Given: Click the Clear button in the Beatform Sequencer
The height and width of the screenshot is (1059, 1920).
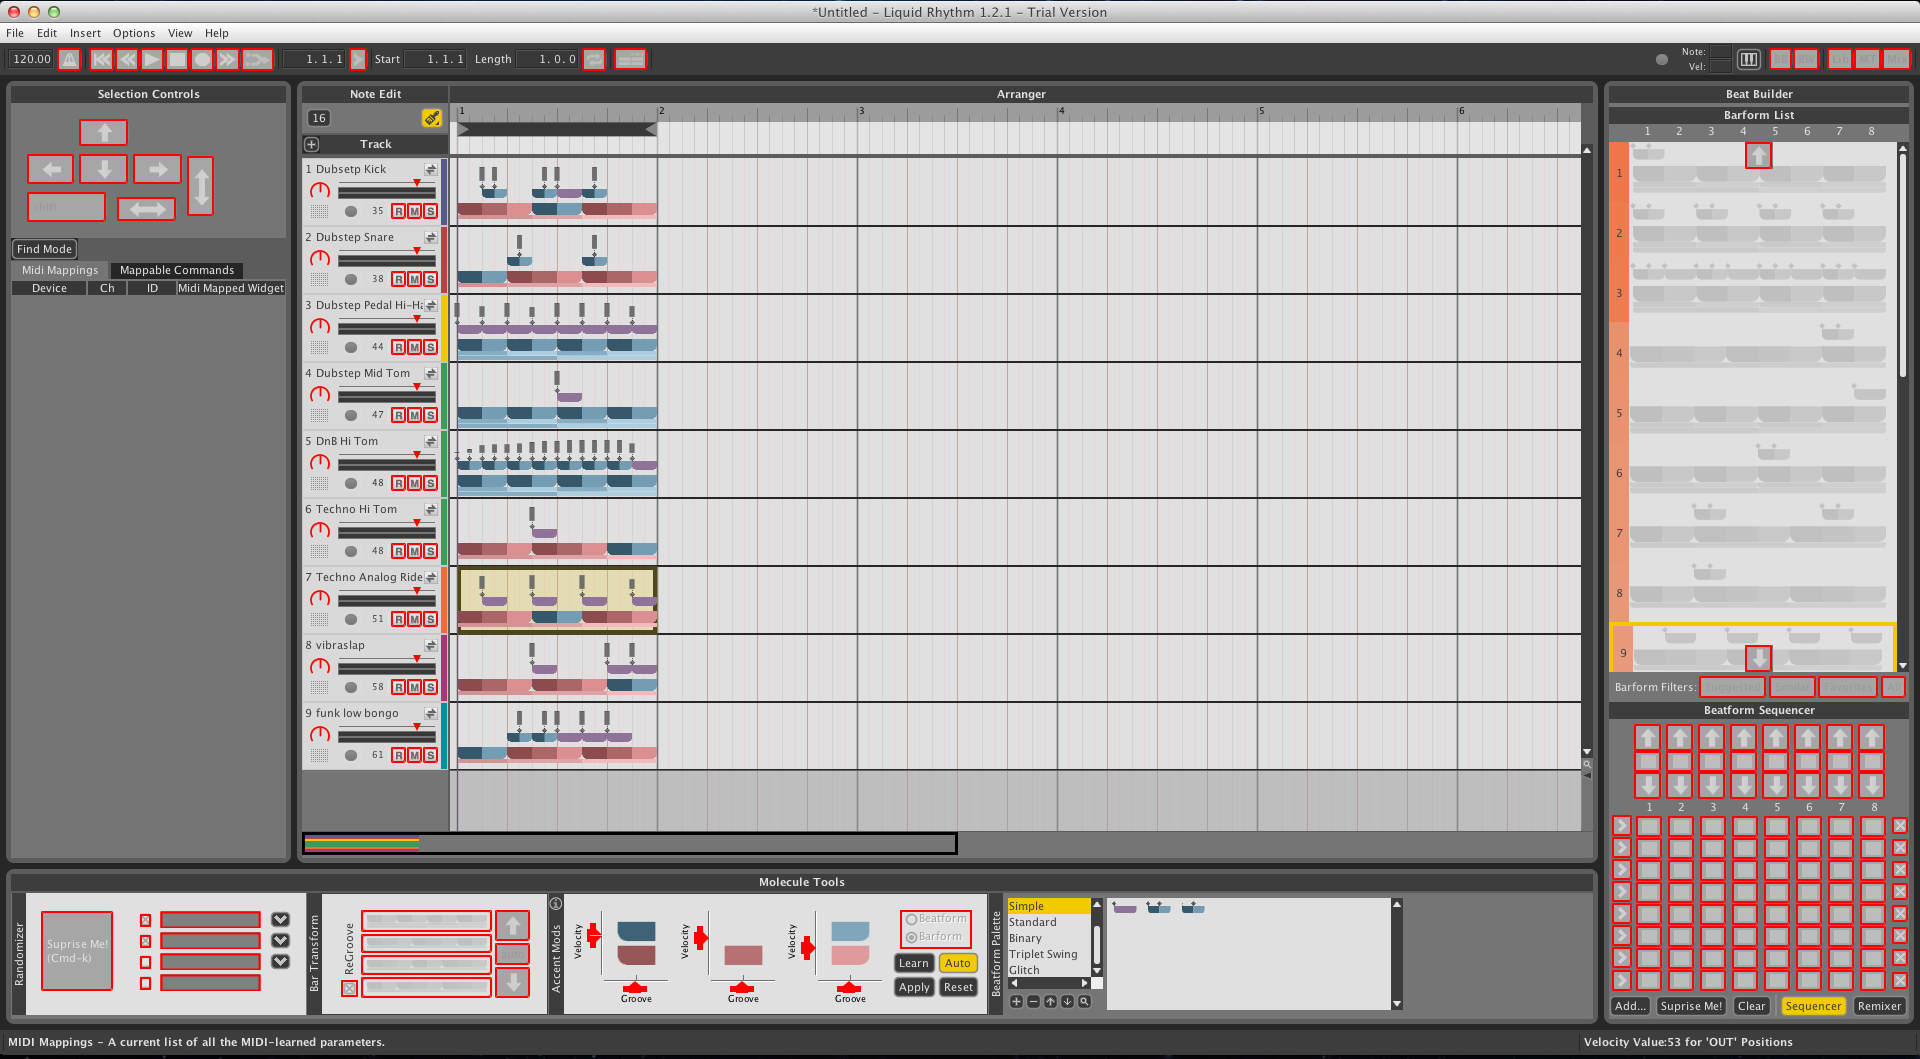Looking at the screenshot, I should pos(1751,1006).
